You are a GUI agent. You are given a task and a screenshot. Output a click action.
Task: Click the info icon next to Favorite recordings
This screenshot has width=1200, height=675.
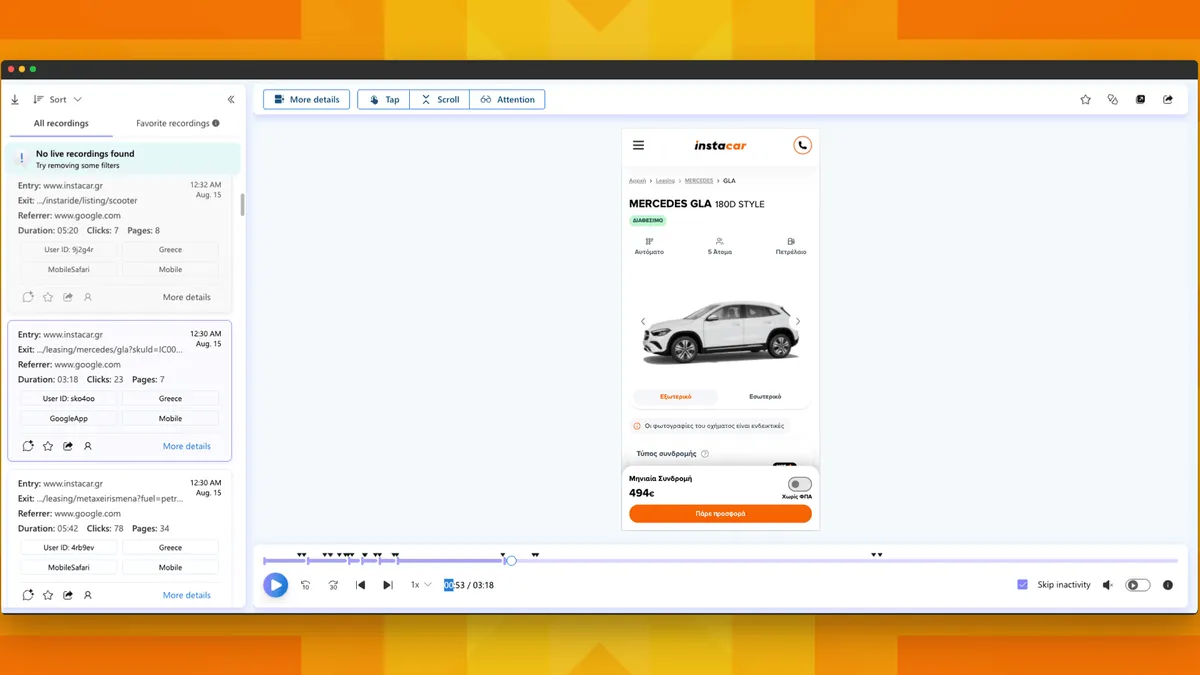click(x=216, y=123)
